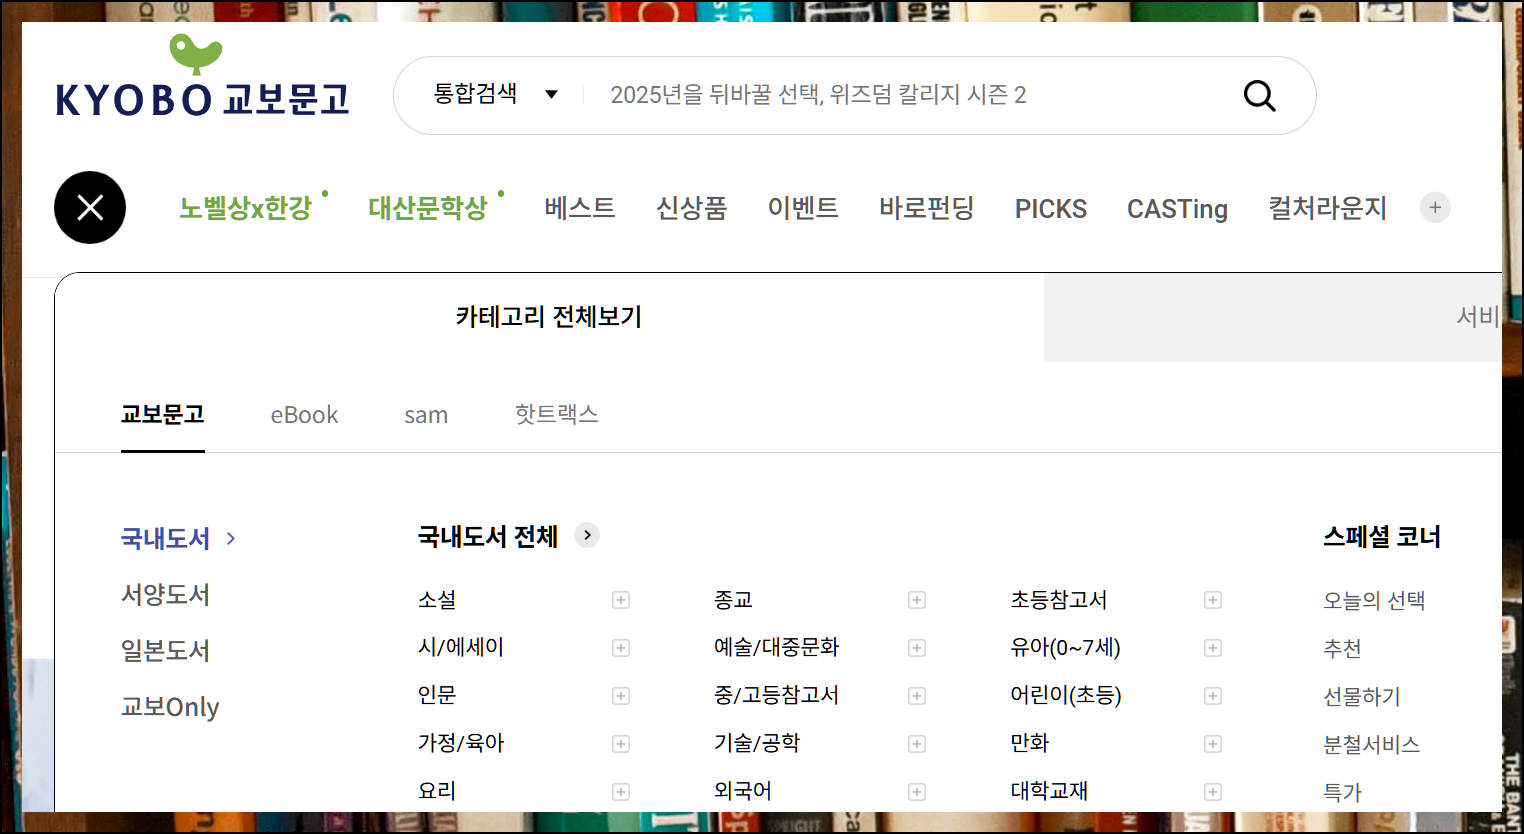The height and width of the screenshot is (834, 1524).
Task: Open the 종교 category link
Action: (733, 599)
